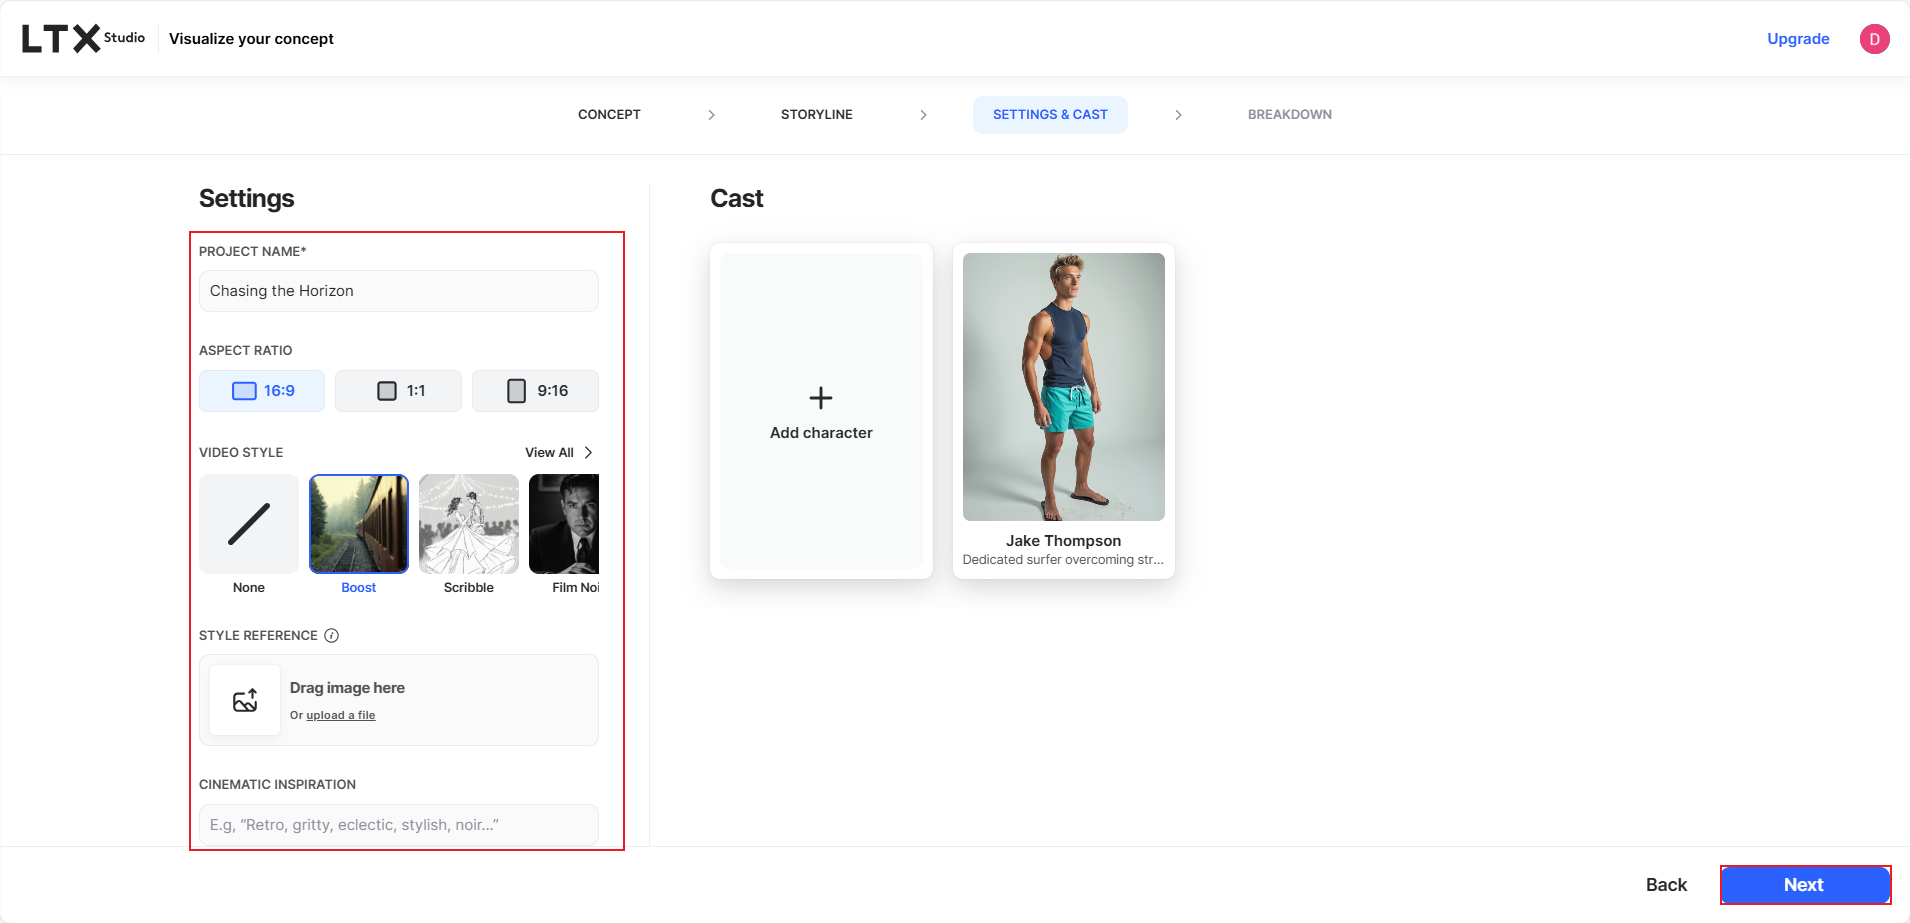The image size is (1910, 923).
Task: Expand video styles with View All
Action: click(559, 453)
